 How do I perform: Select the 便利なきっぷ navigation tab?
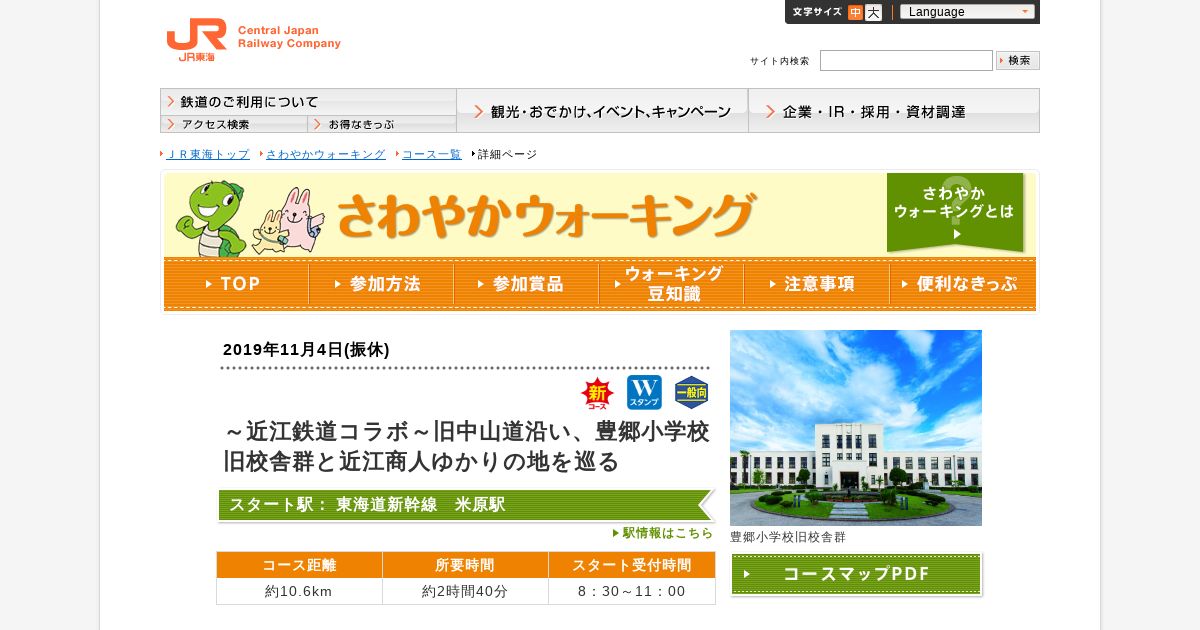pyautogui.click(x=962, y=284)
